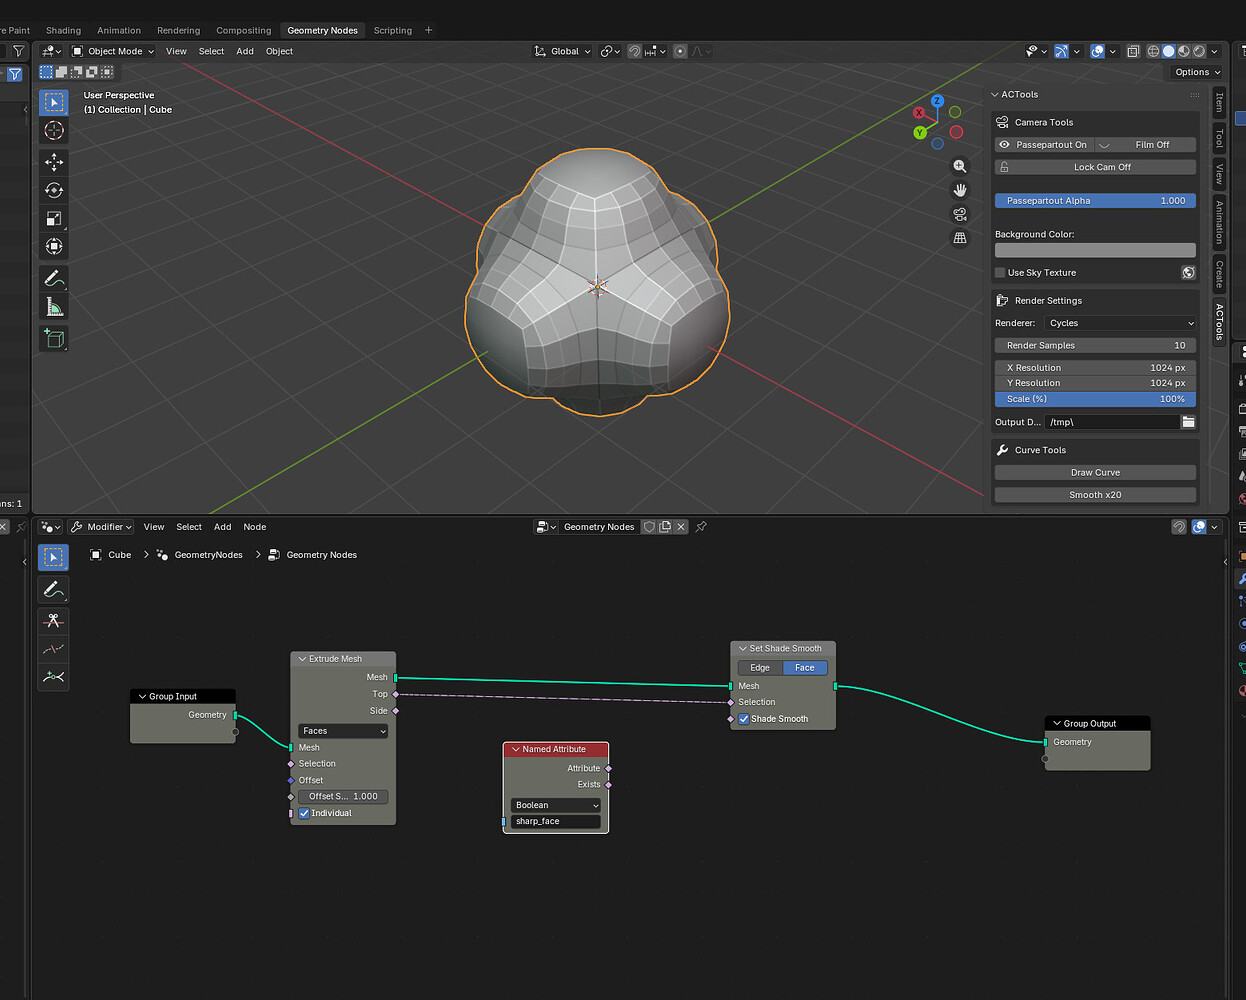Toggle Film Off button
1246x1000 pixels.
pyautogui.click(x=1152, y=145)
